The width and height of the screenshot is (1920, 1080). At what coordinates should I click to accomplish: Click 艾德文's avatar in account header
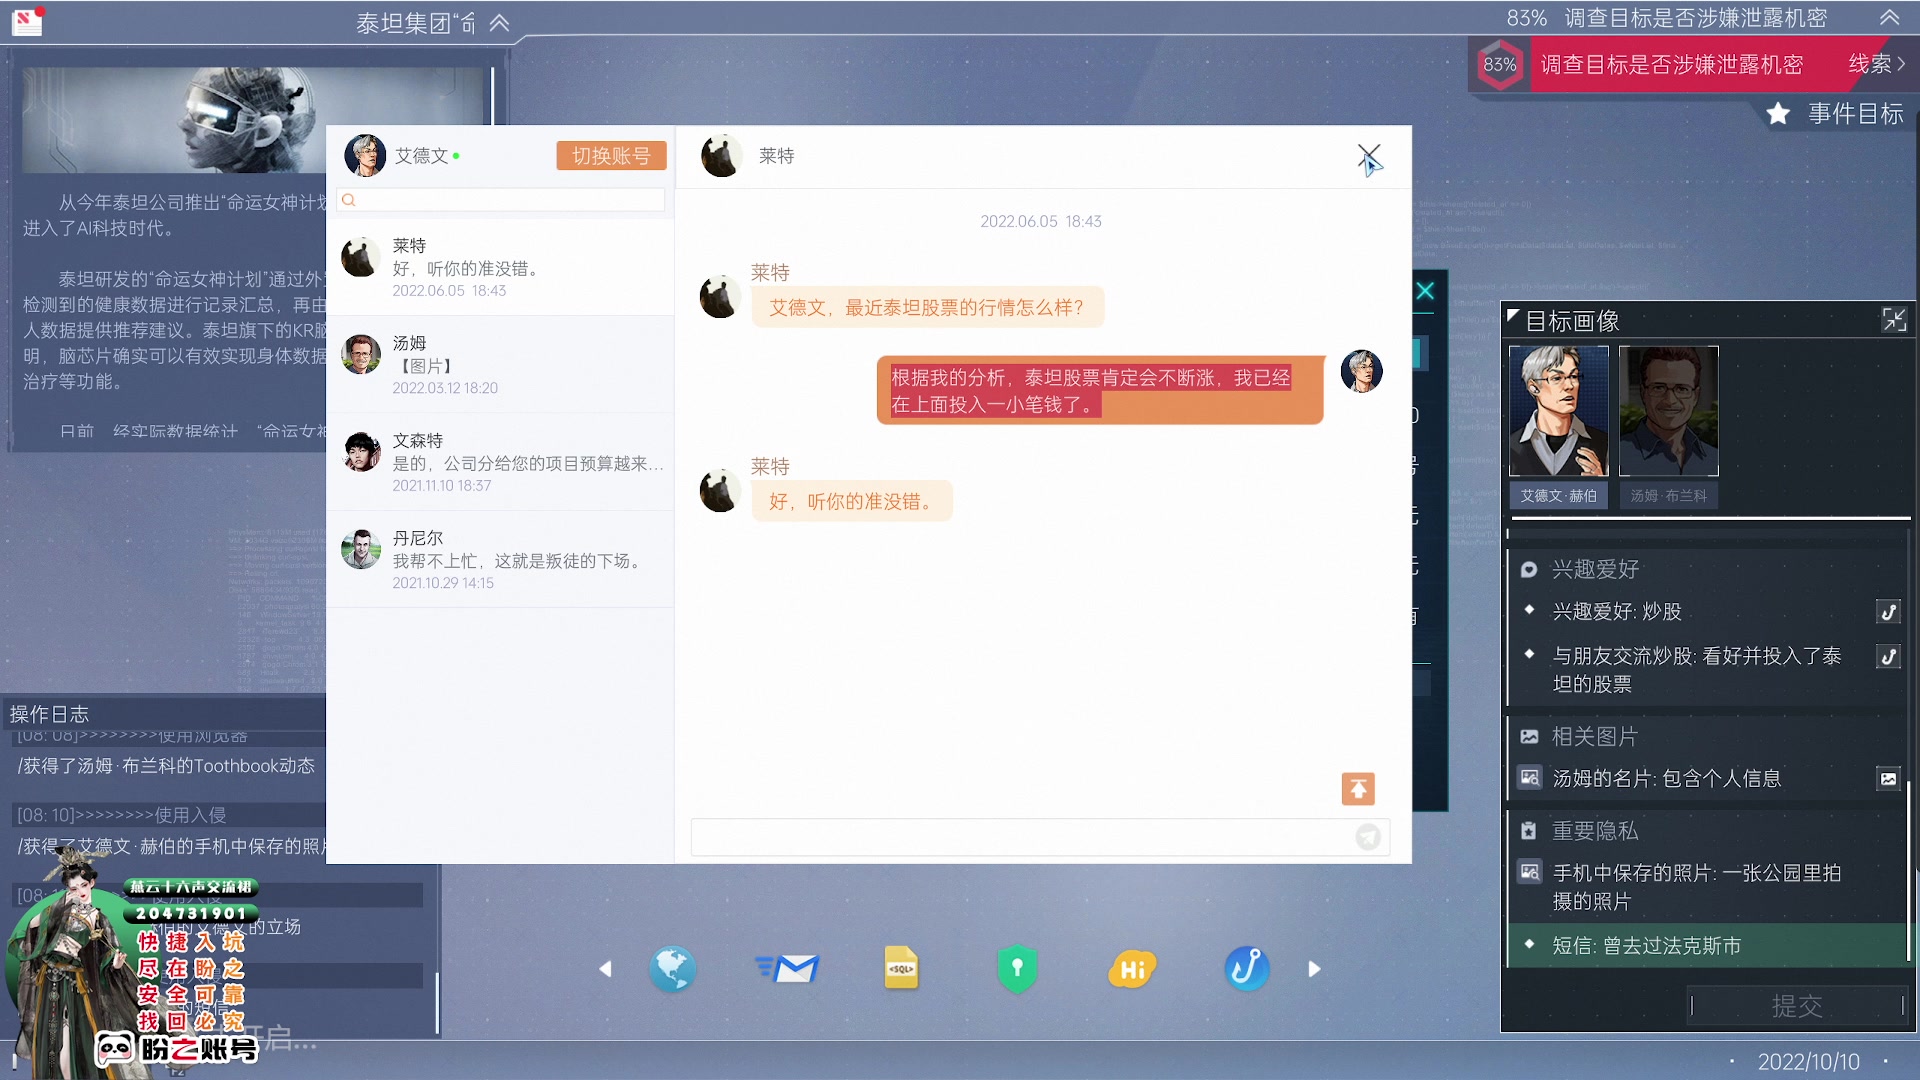point(365,156)
